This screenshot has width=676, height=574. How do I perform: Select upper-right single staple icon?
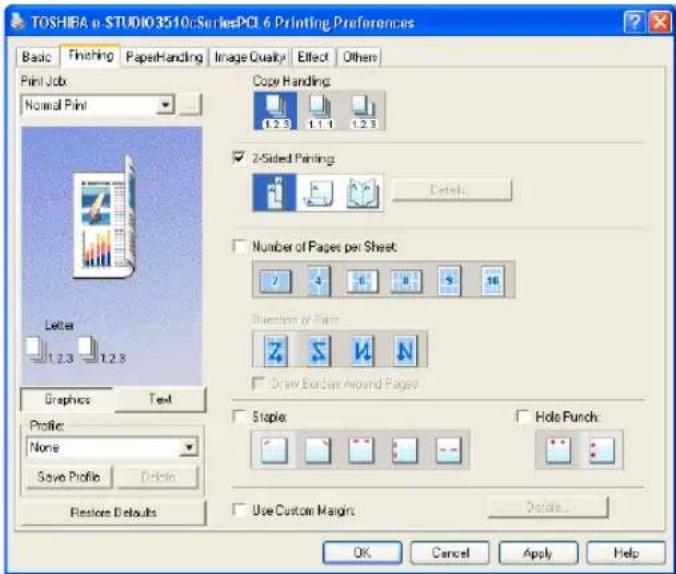[318, 450]
